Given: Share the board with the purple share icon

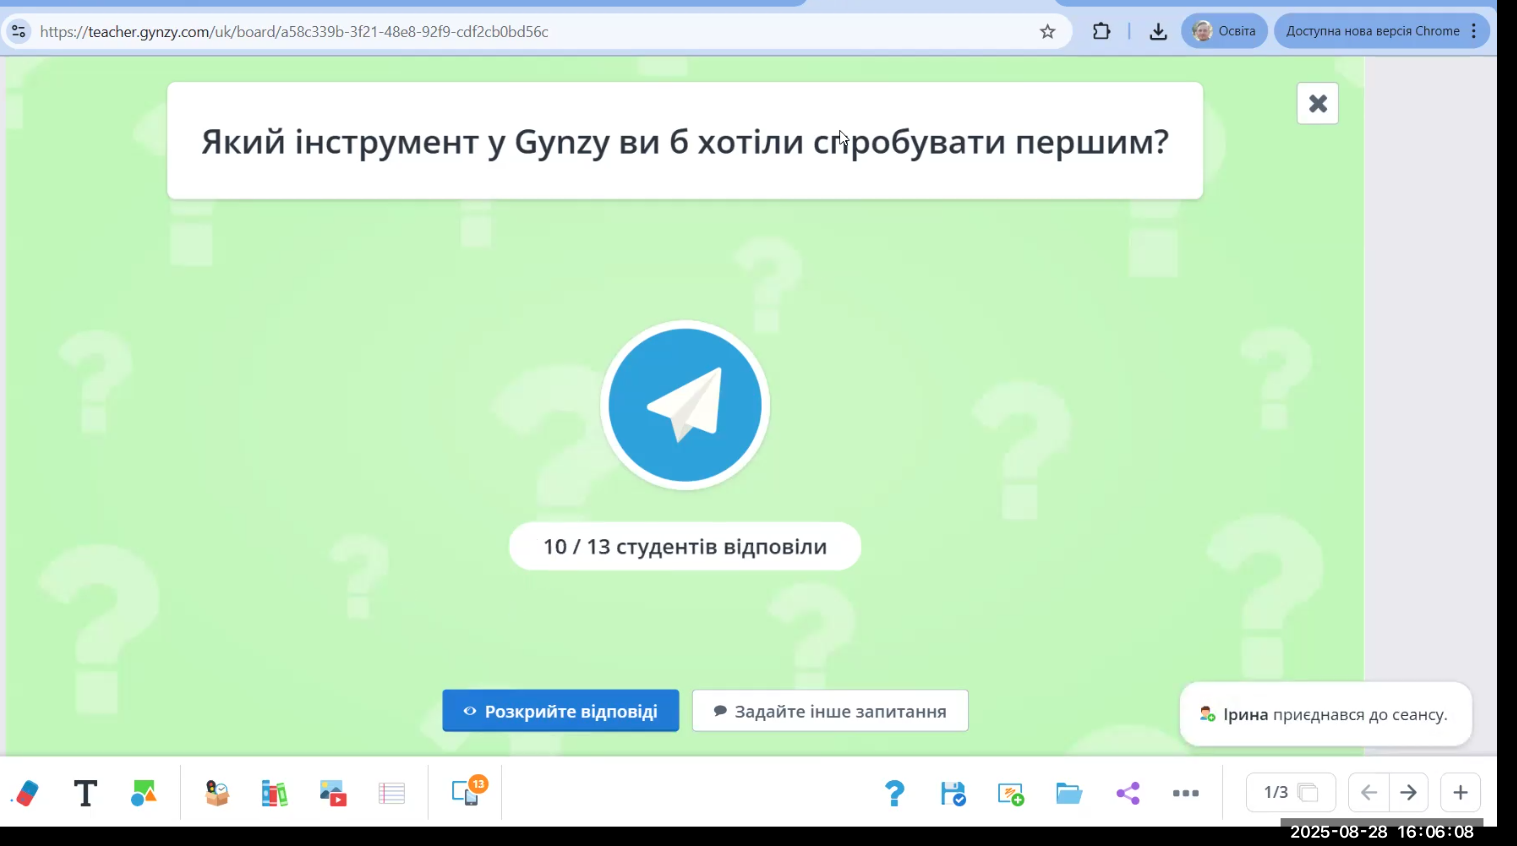Looking at the screenshot, I should click(x=1128, y=793).
